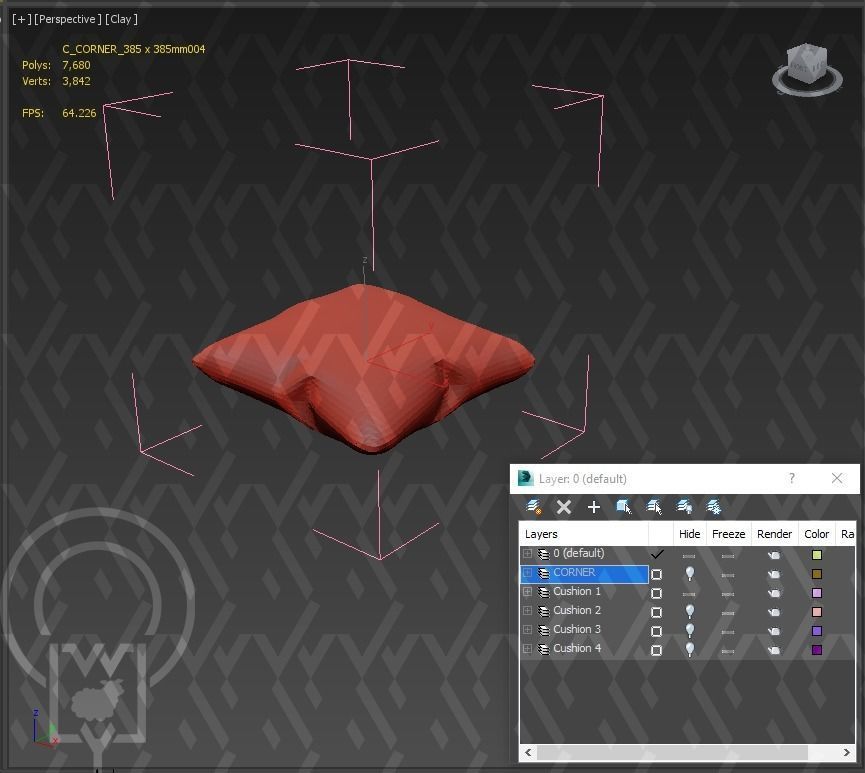
Task: Click the Hide column header
Action: [x=689, y=534]
